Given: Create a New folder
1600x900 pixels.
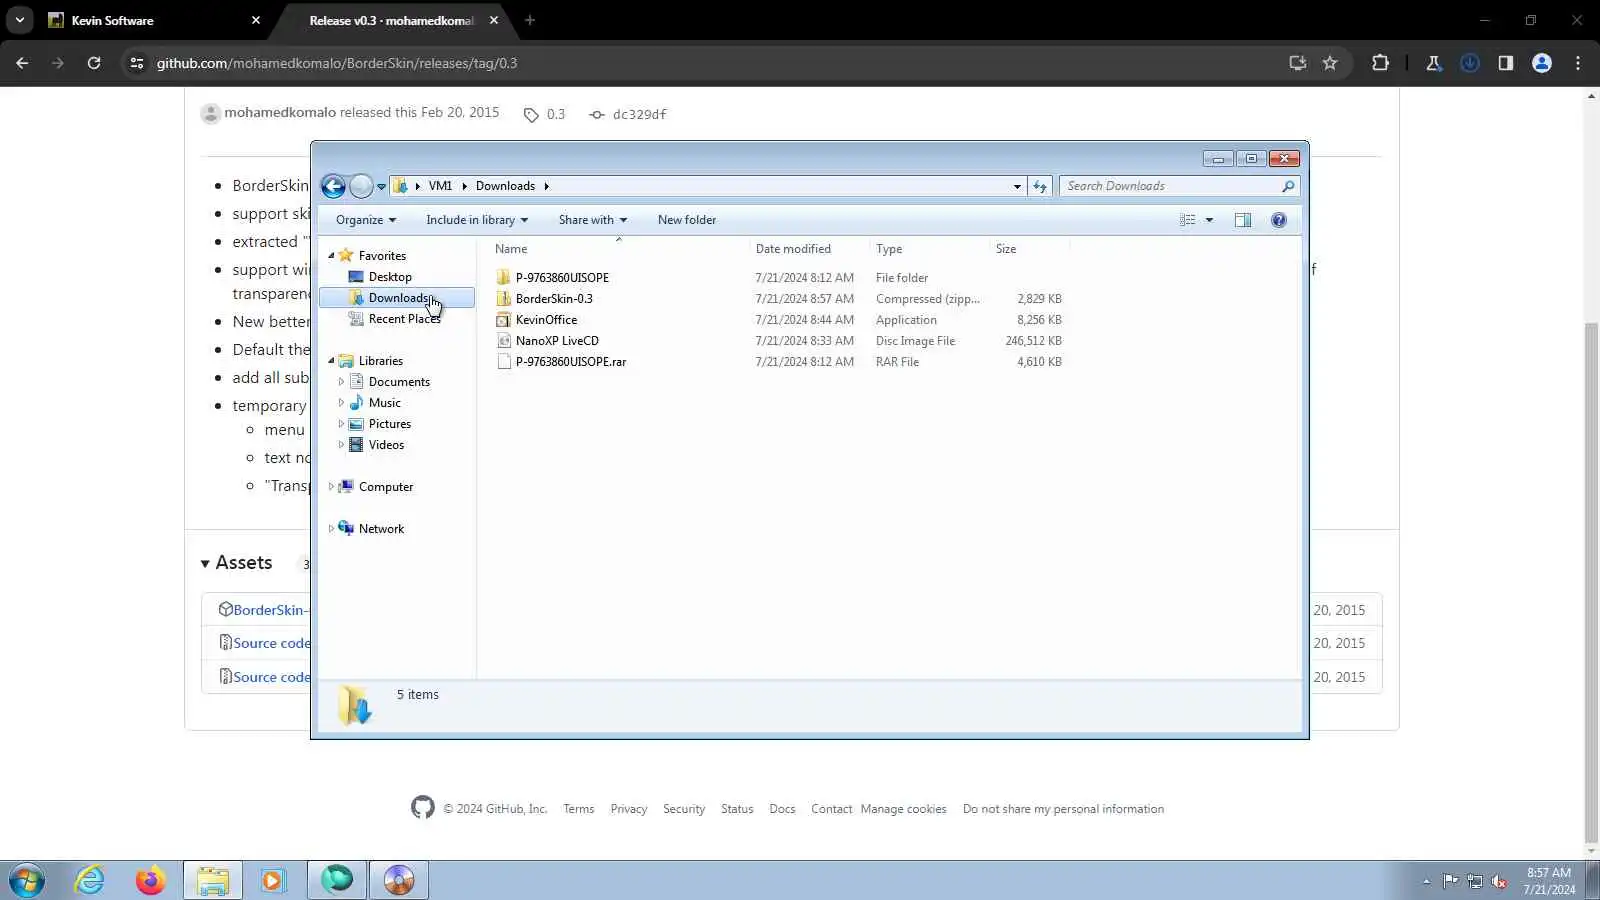Looking at the screenshot, I should click(x=687, y=220).
